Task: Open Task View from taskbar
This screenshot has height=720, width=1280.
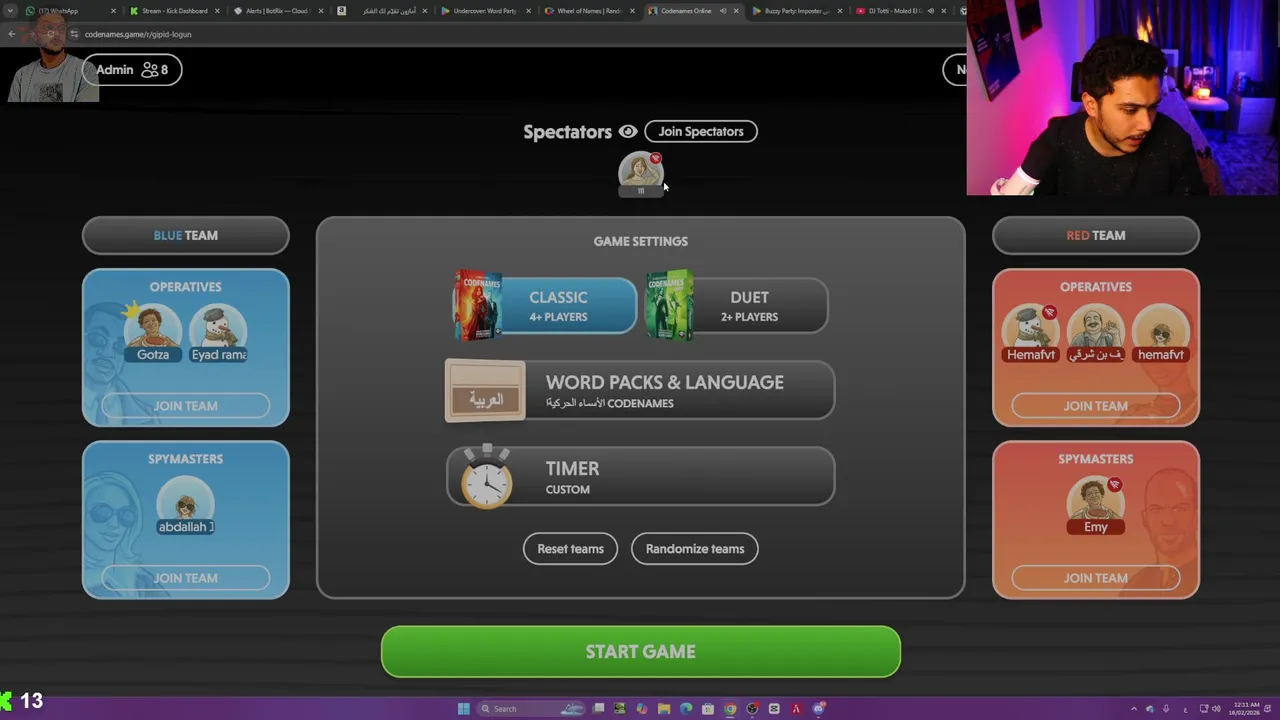Action: 598,709
